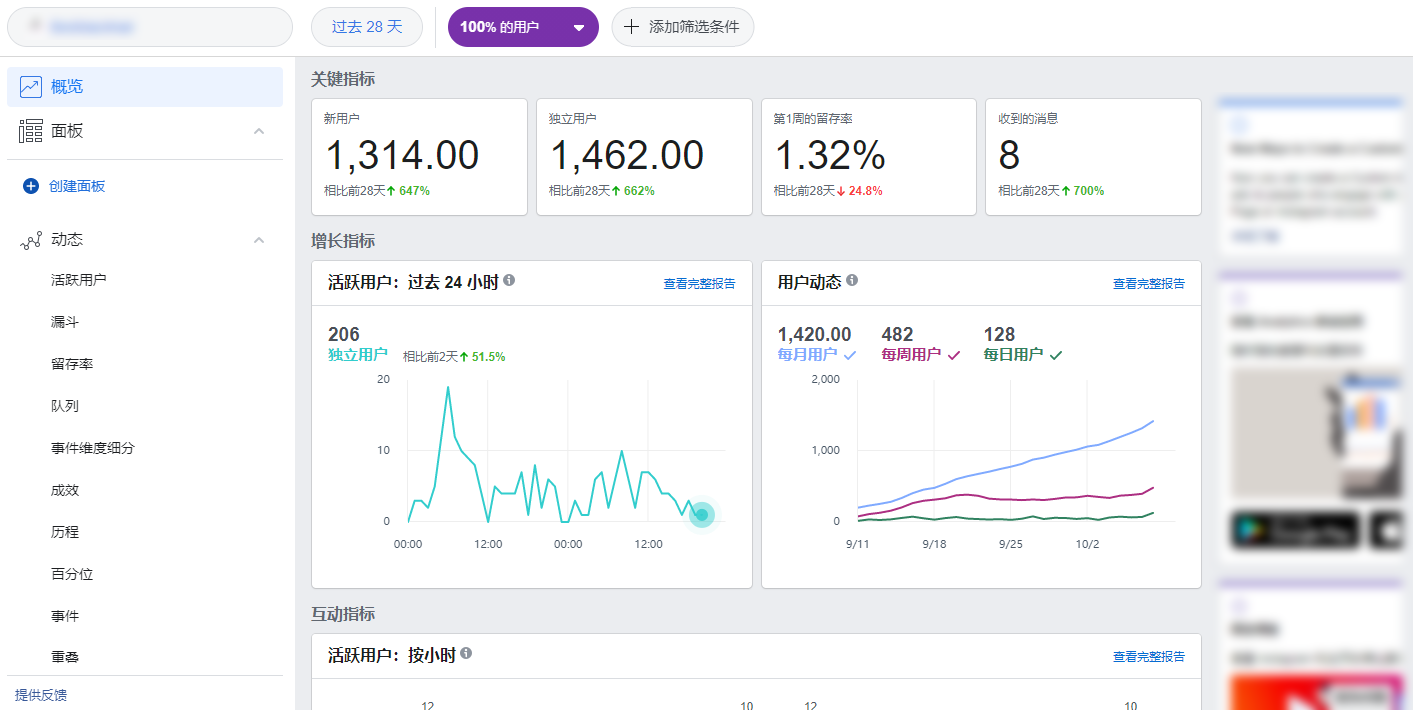Click plus icon in 添加筛选条件

(631, 27)
